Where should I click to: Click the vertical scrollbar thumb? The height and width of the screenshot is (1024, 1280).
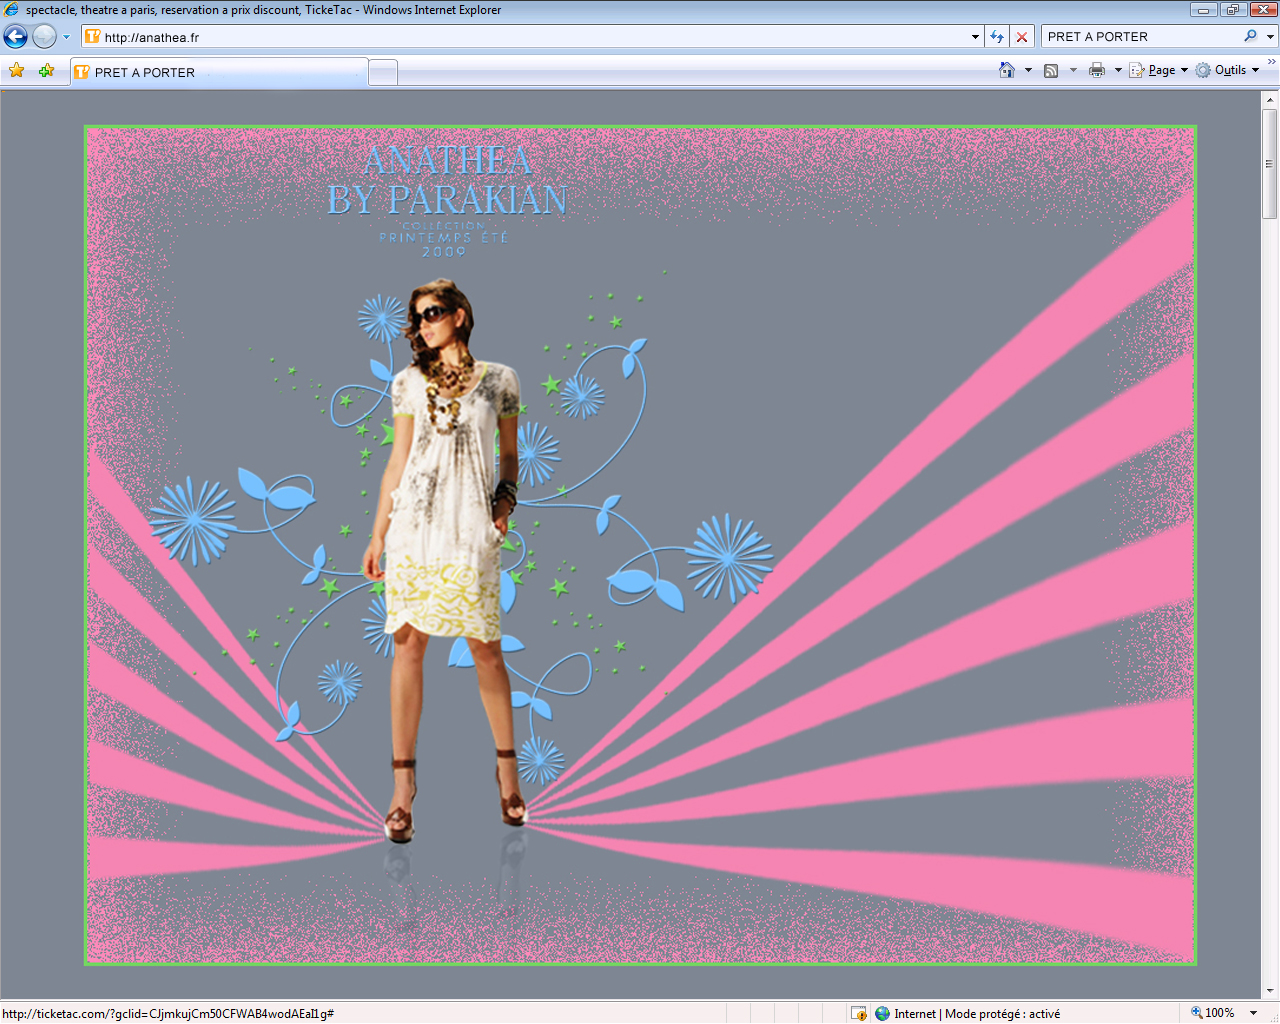coord(1270,164)
